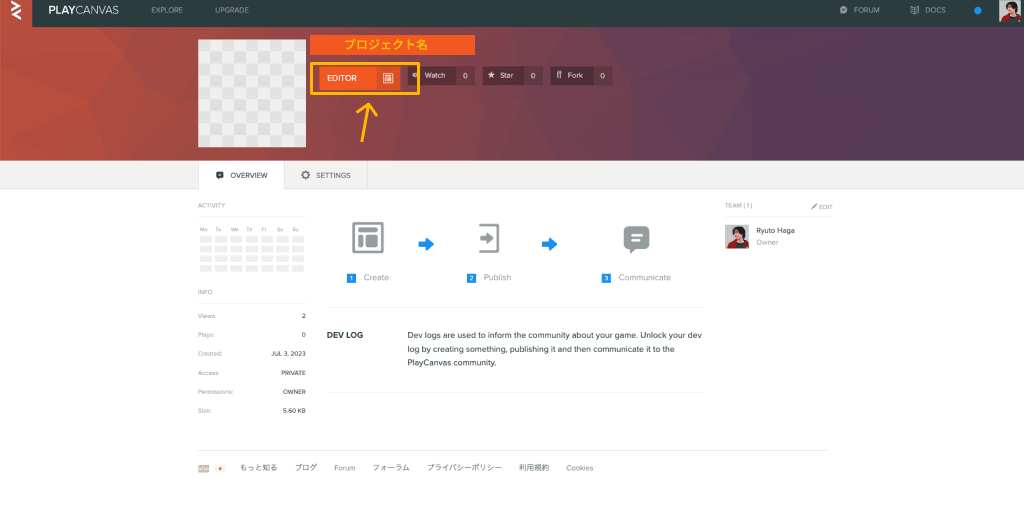The image size is (1024, 512).
Task: Click the Star count 0
Action: coord(533,76)
